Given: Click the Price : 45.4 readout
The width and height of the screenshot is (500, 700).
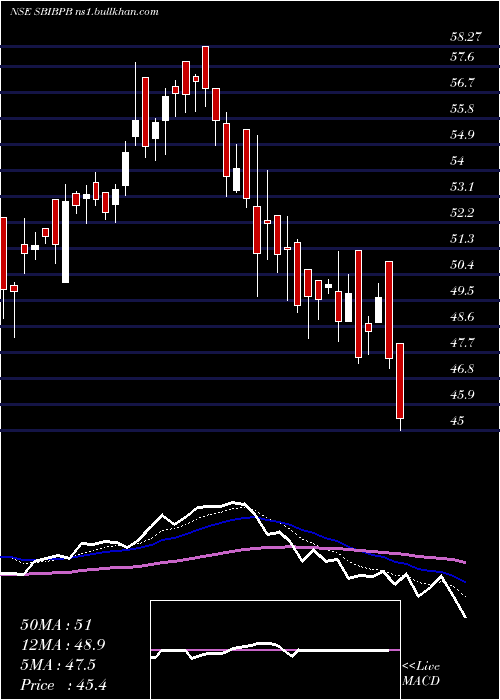Looking at the screenshot, I should coord(63,685).
